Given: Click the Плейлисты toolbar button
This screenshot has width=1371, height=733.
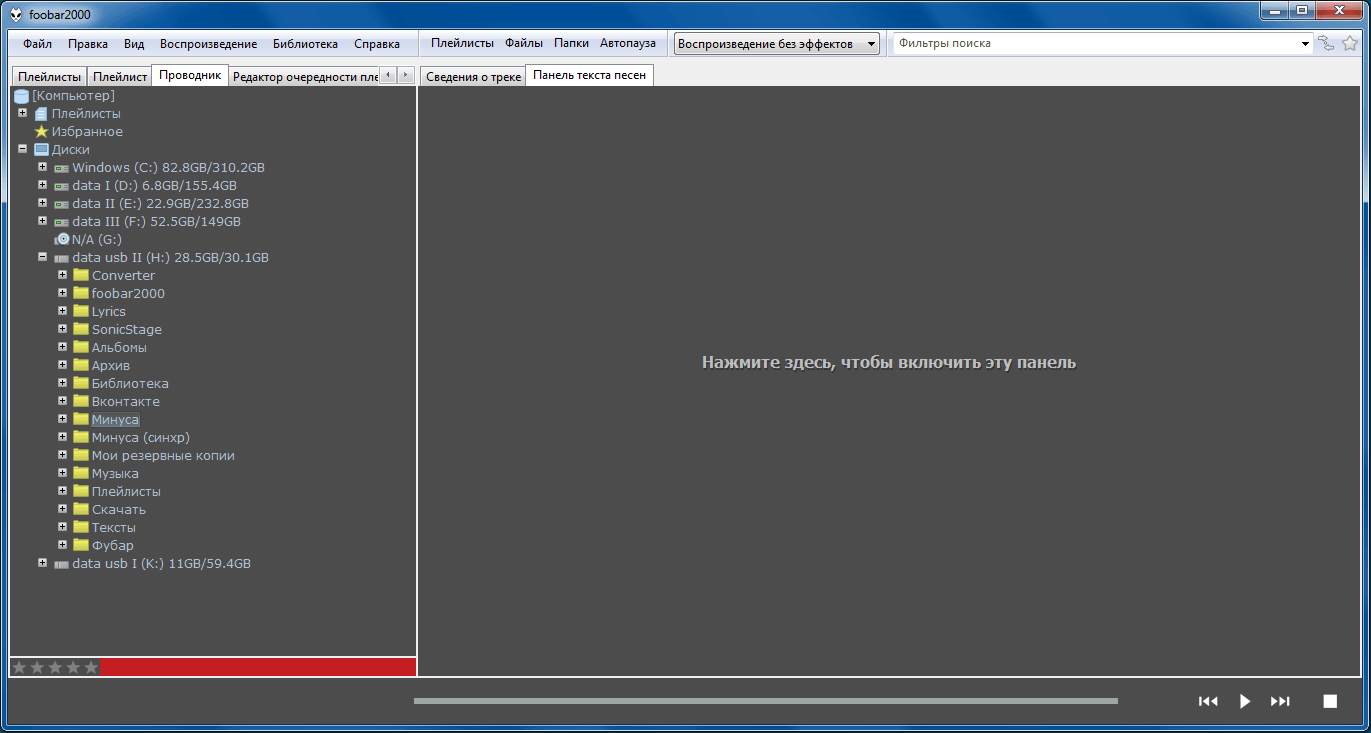Looking at the screenshot, I should [x=462, y=43].
